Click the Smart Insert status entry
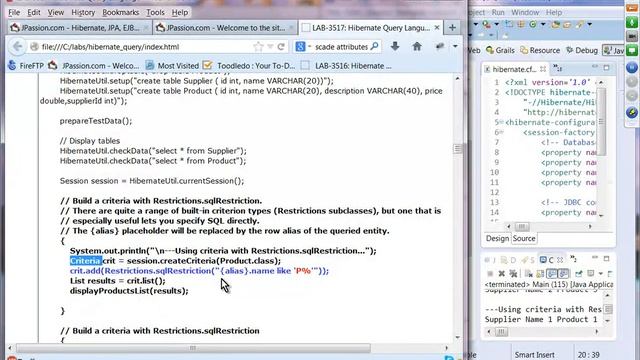This screenshot has width=640, height=360. tap(534, 355)
